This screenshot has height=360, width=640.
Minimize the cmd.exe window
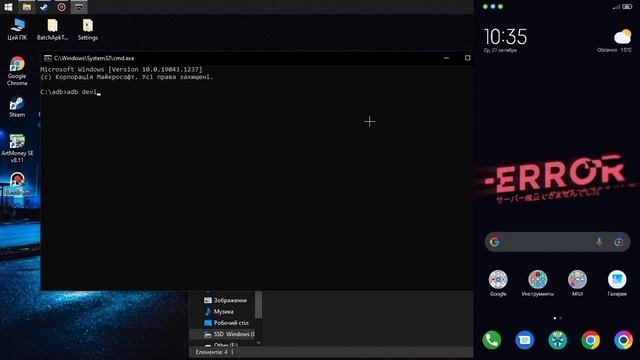(447, 58)
